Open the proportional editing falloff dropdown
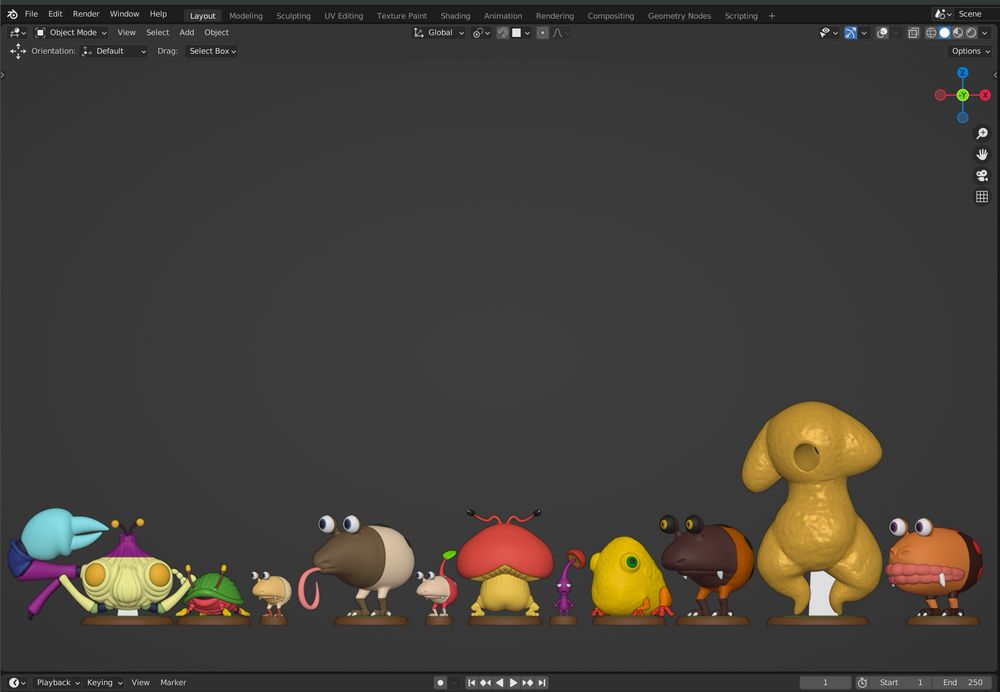This screenshot has height=692, width=1000. click(x=561, y=33)
